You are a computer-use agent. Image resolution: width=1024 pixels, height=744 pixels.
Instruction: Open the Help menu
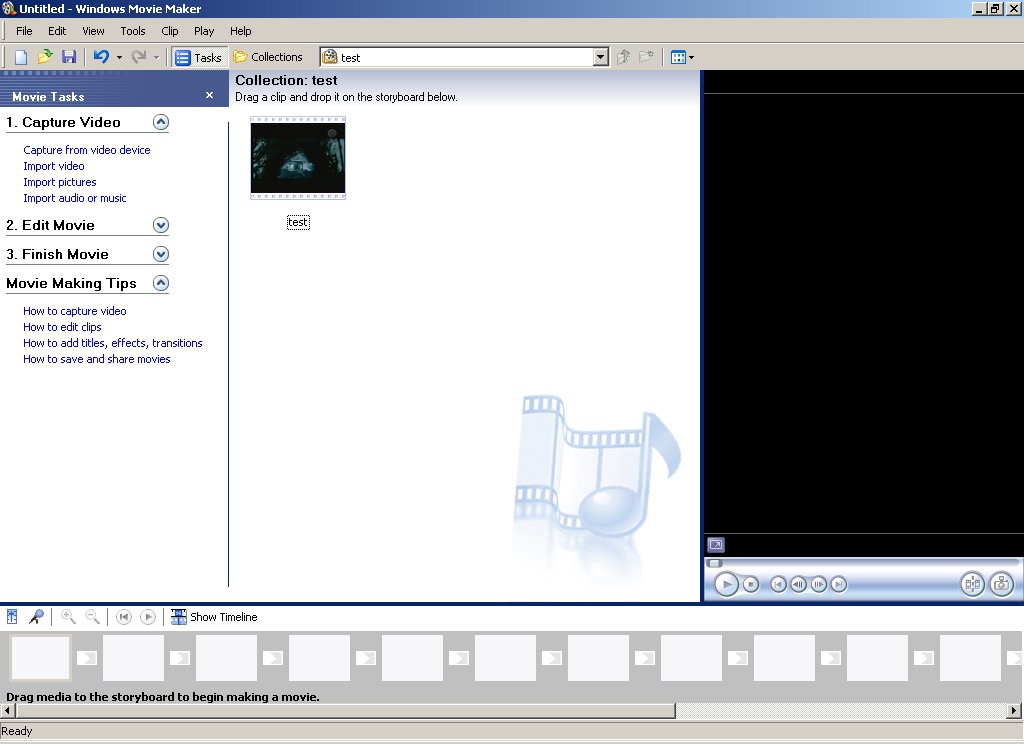[240, 31]
